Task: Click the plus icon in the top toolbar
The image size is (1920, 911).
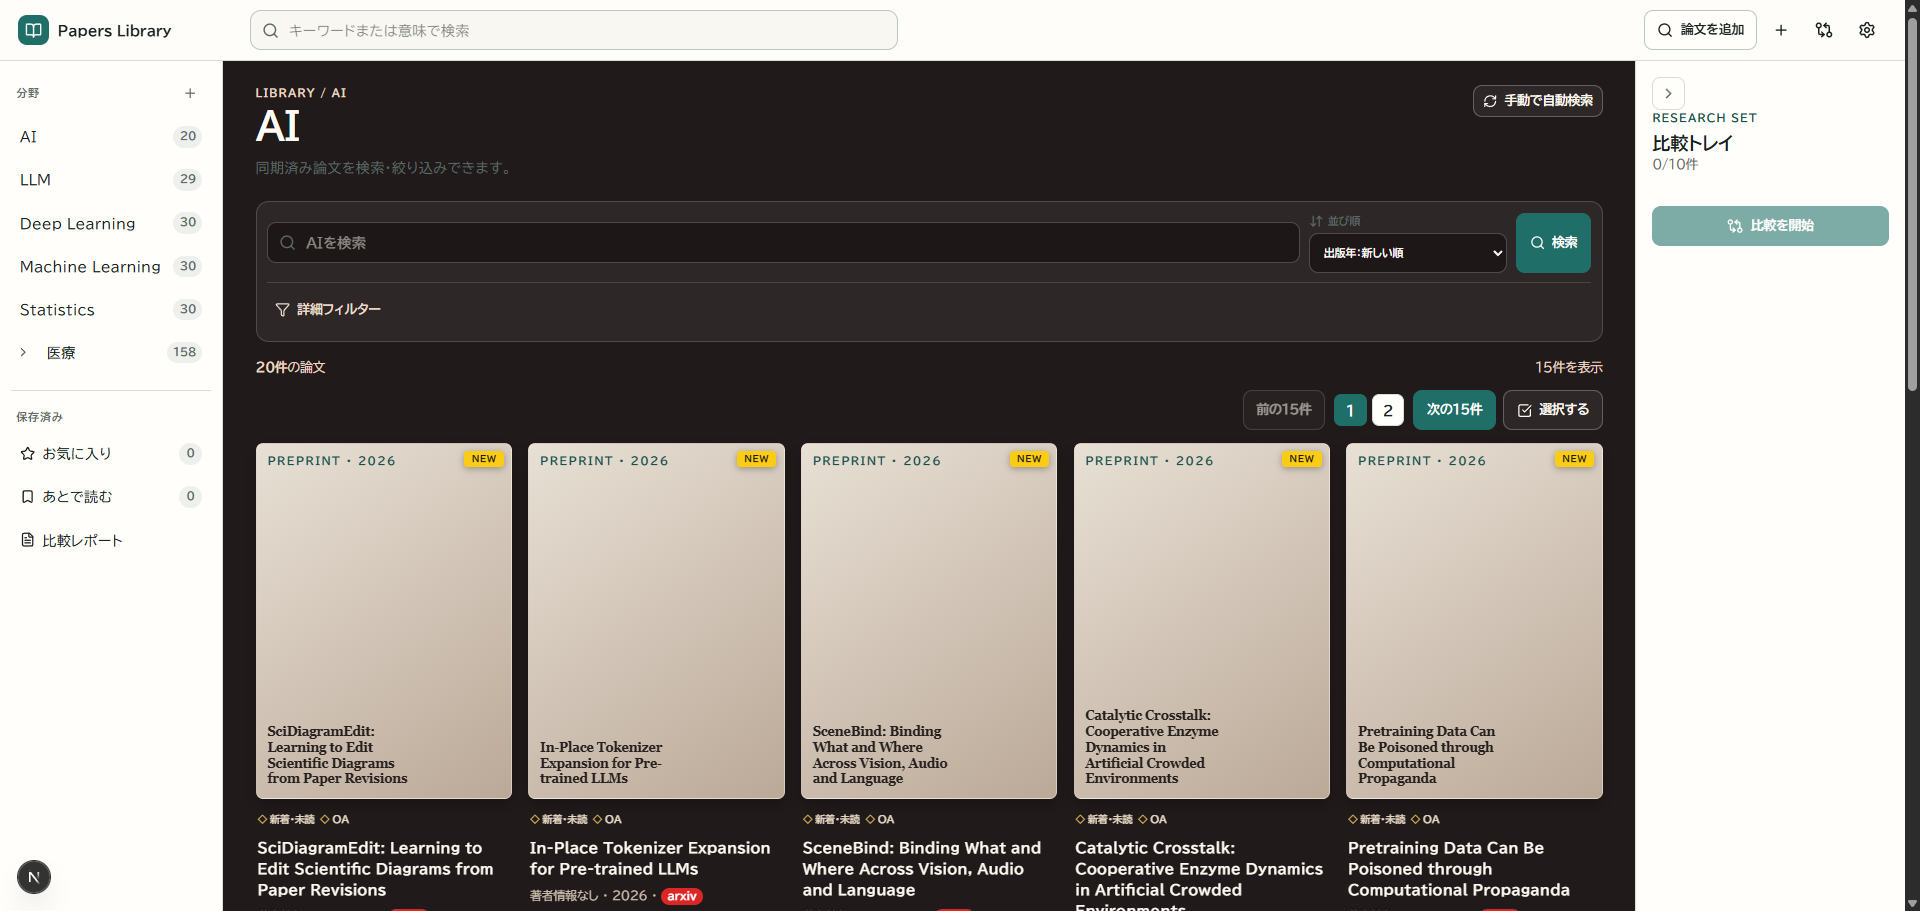Action: coord(1781,30)
